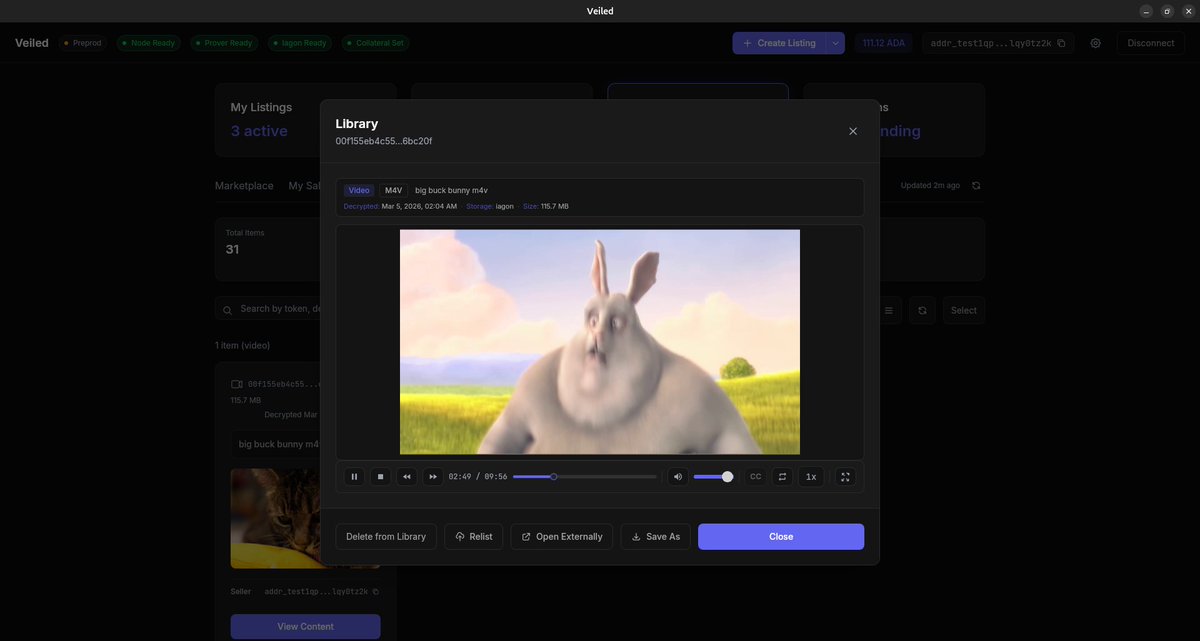The width and height of the screenshot is (1200, 641).
Task: Click the Disconnect button
Action: 1151,43
